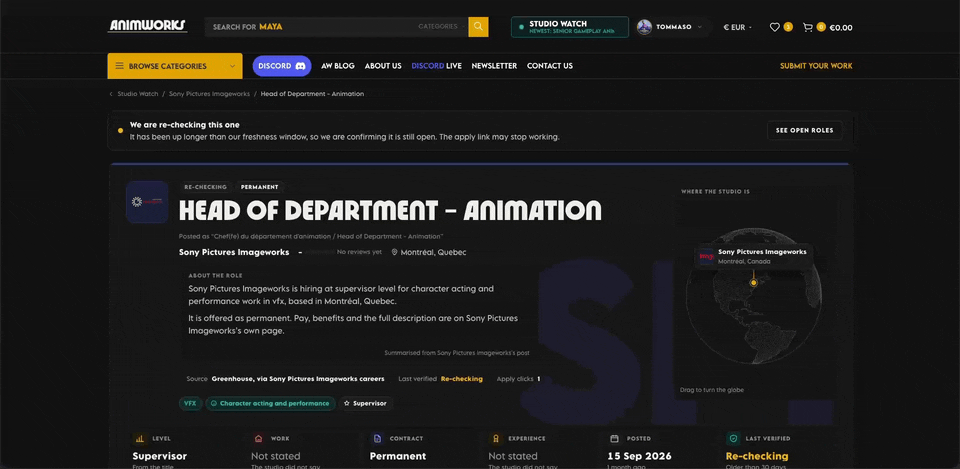Click the purple Discord button
960x469 pixels.
point(282,66)
